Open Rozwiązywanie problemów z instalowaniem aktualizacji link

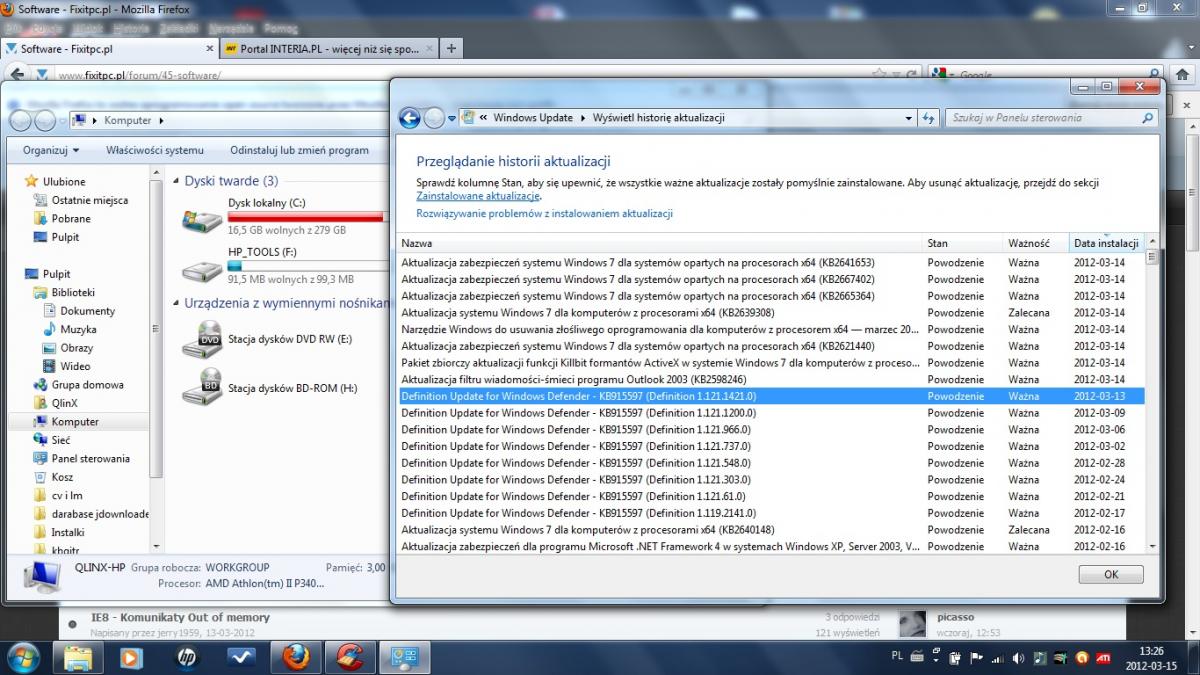point(544,214)
